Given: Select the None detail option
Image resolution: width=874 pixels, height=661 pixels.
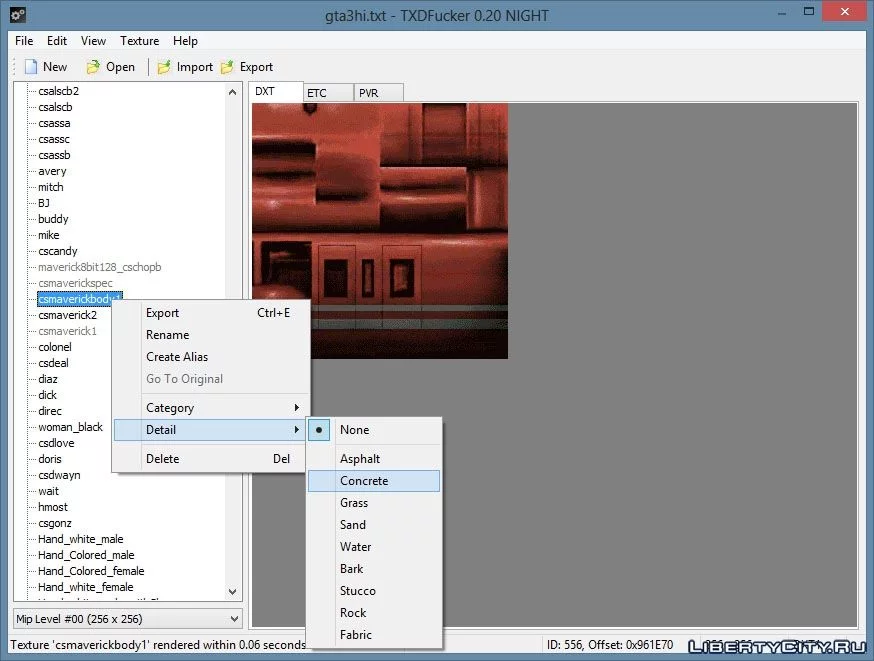Looking at the screenshot, I should point(374,430).
